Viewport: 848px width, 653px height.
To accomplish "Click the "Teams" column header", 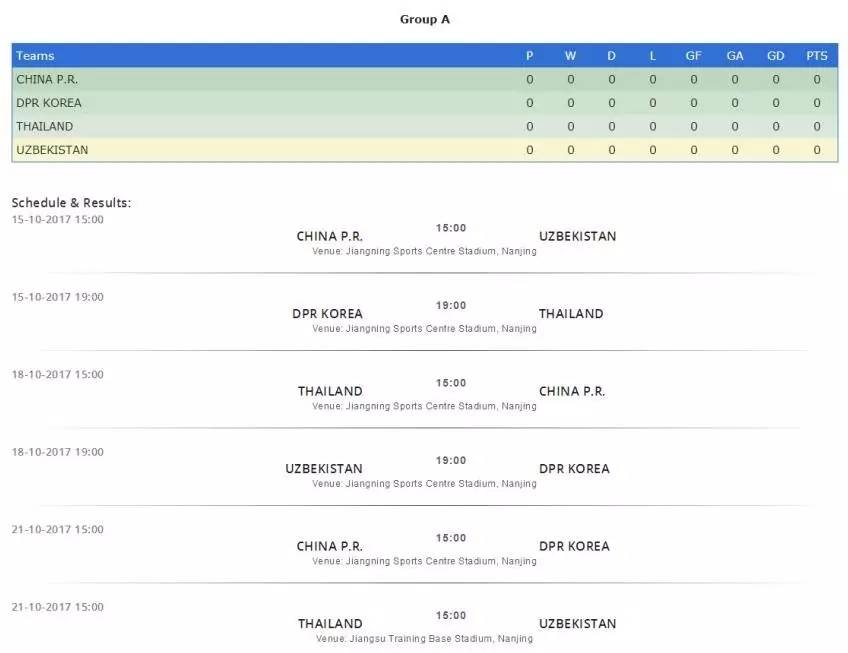I will 35,56.
